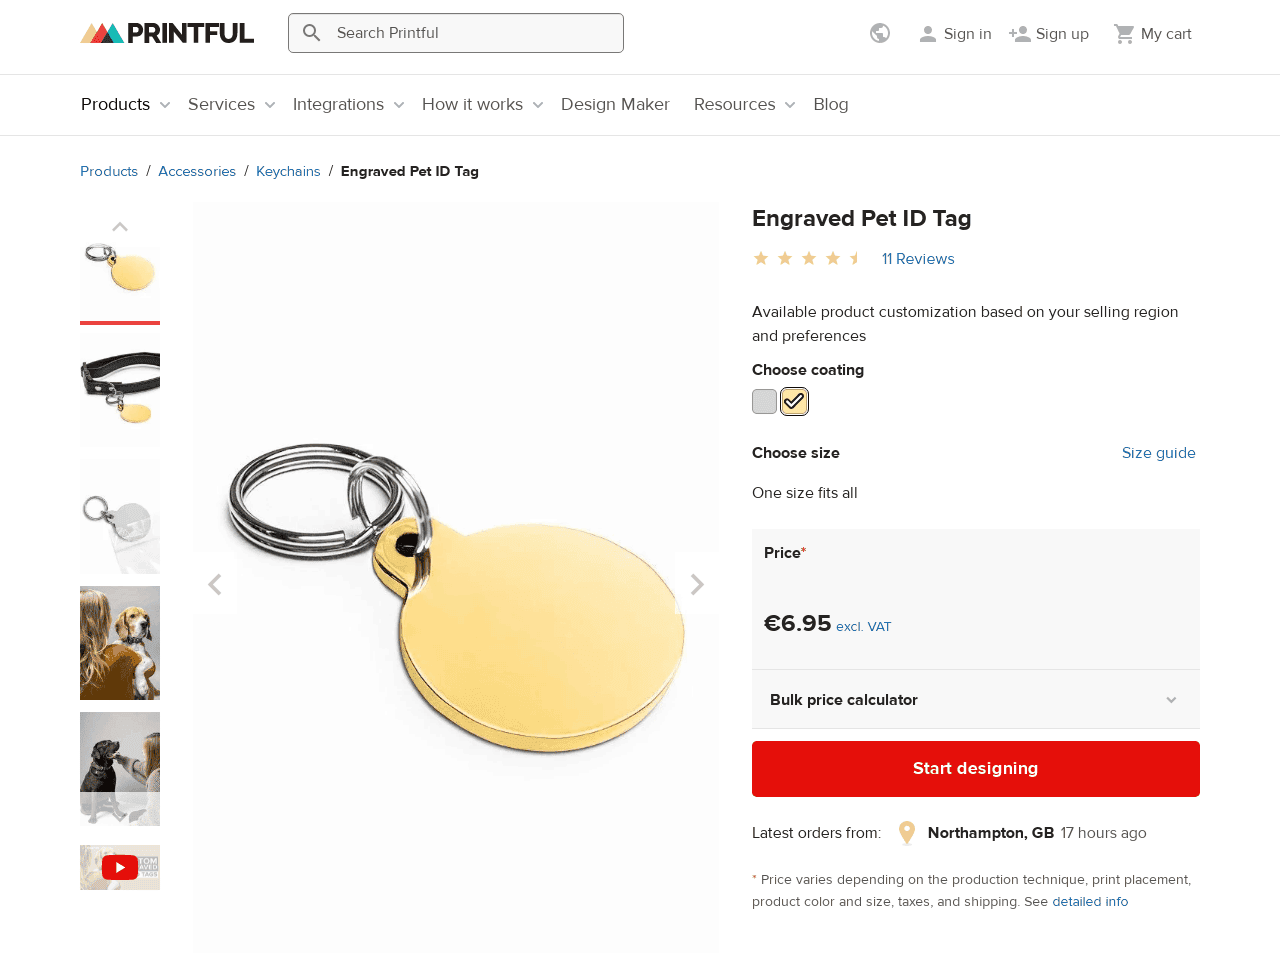The width and height of the screenshot is (1280, 953).
Task: Click the dog collar thumbnail image
Action: [x=119, y=390]
